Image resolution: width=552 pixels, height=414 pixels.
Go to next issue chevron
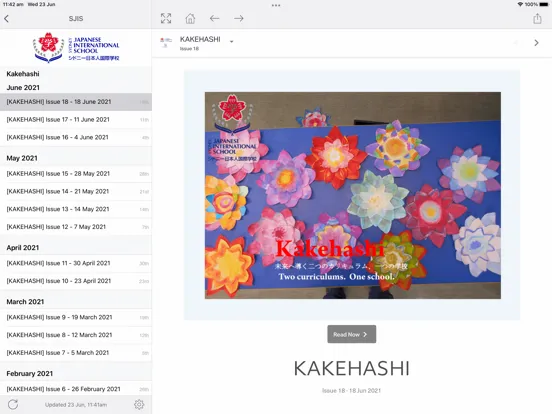(x=536, y=43)
